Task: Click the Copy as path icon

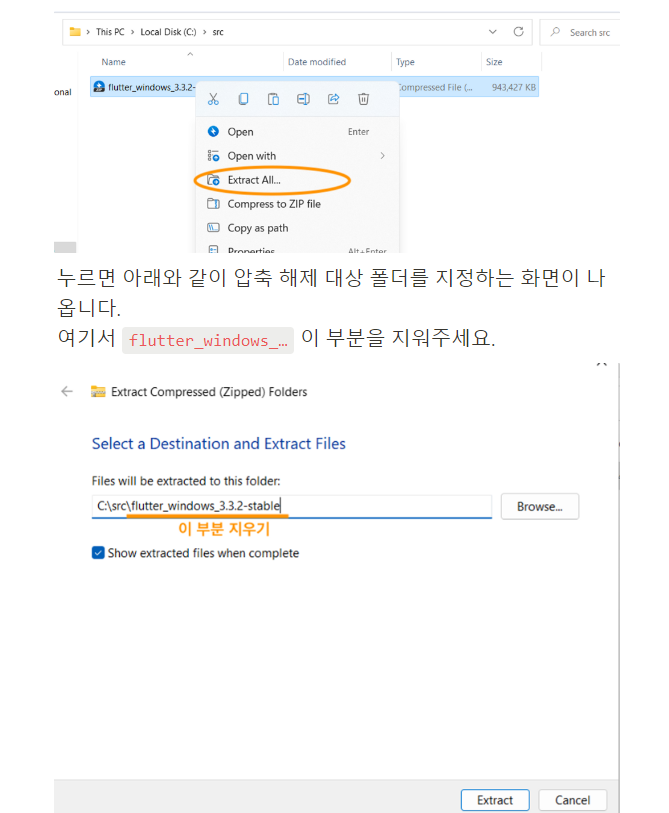Action: pyautogui.click(x=213, y=228)
